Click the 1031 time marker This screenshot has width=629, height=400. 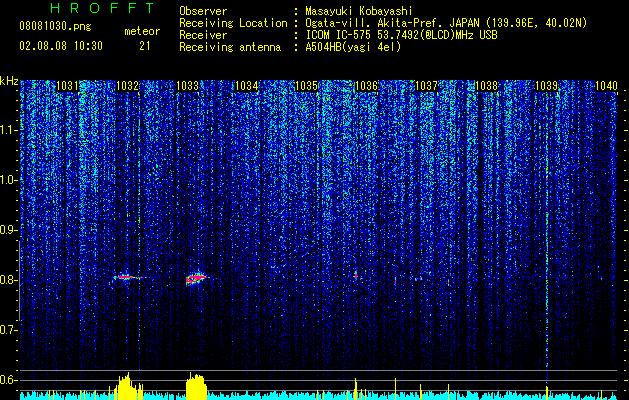point(67,86)
